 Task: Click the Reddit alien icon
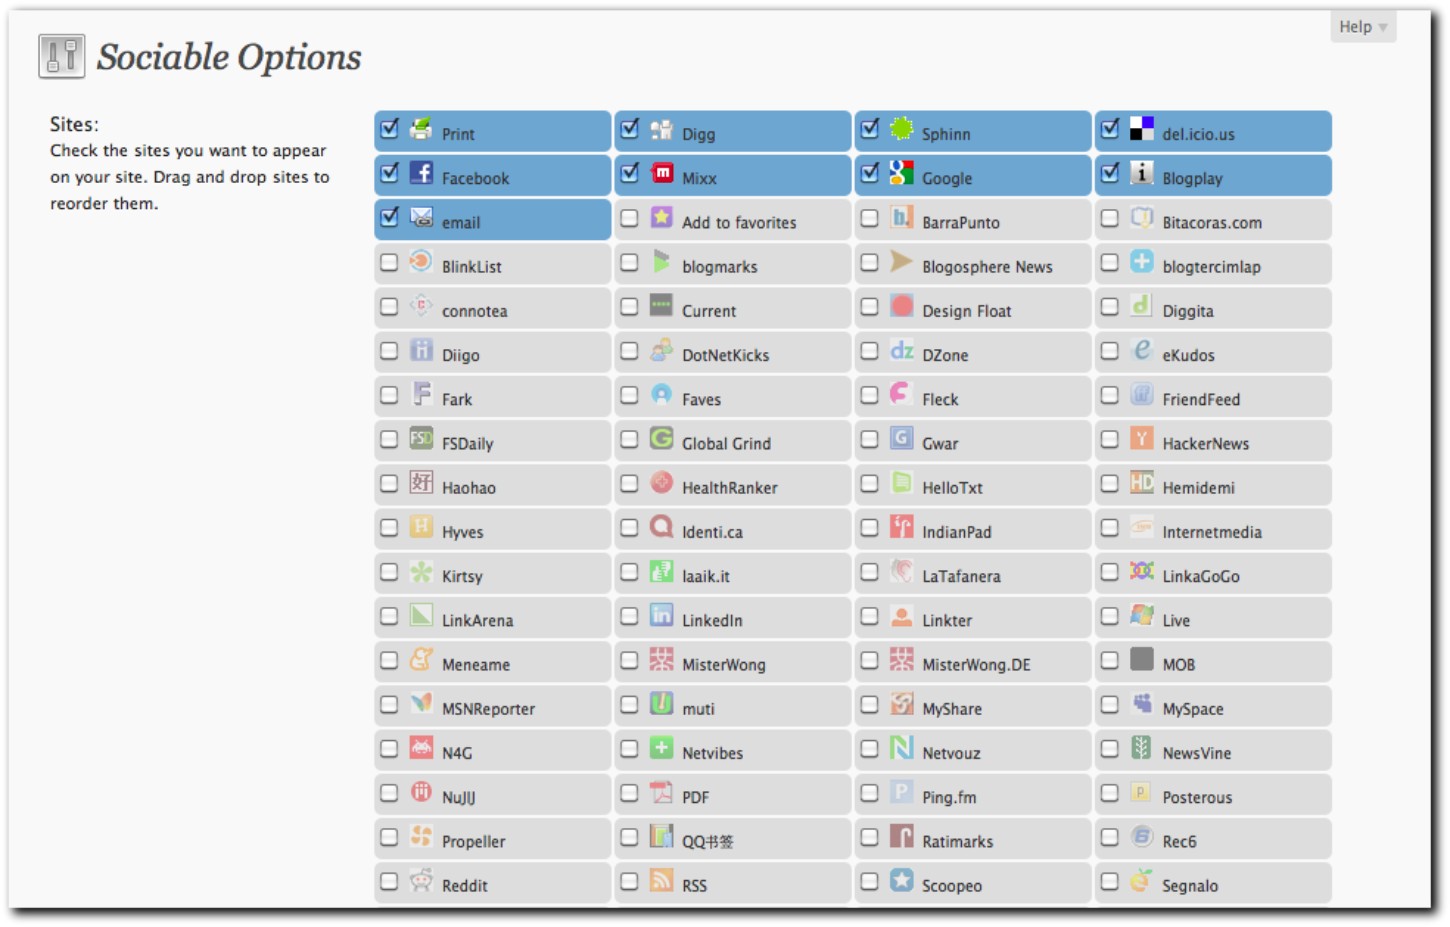422,880
